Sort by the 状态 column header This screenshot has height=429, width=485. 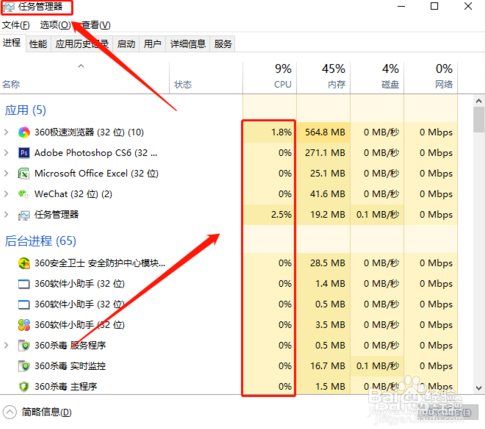206,77
